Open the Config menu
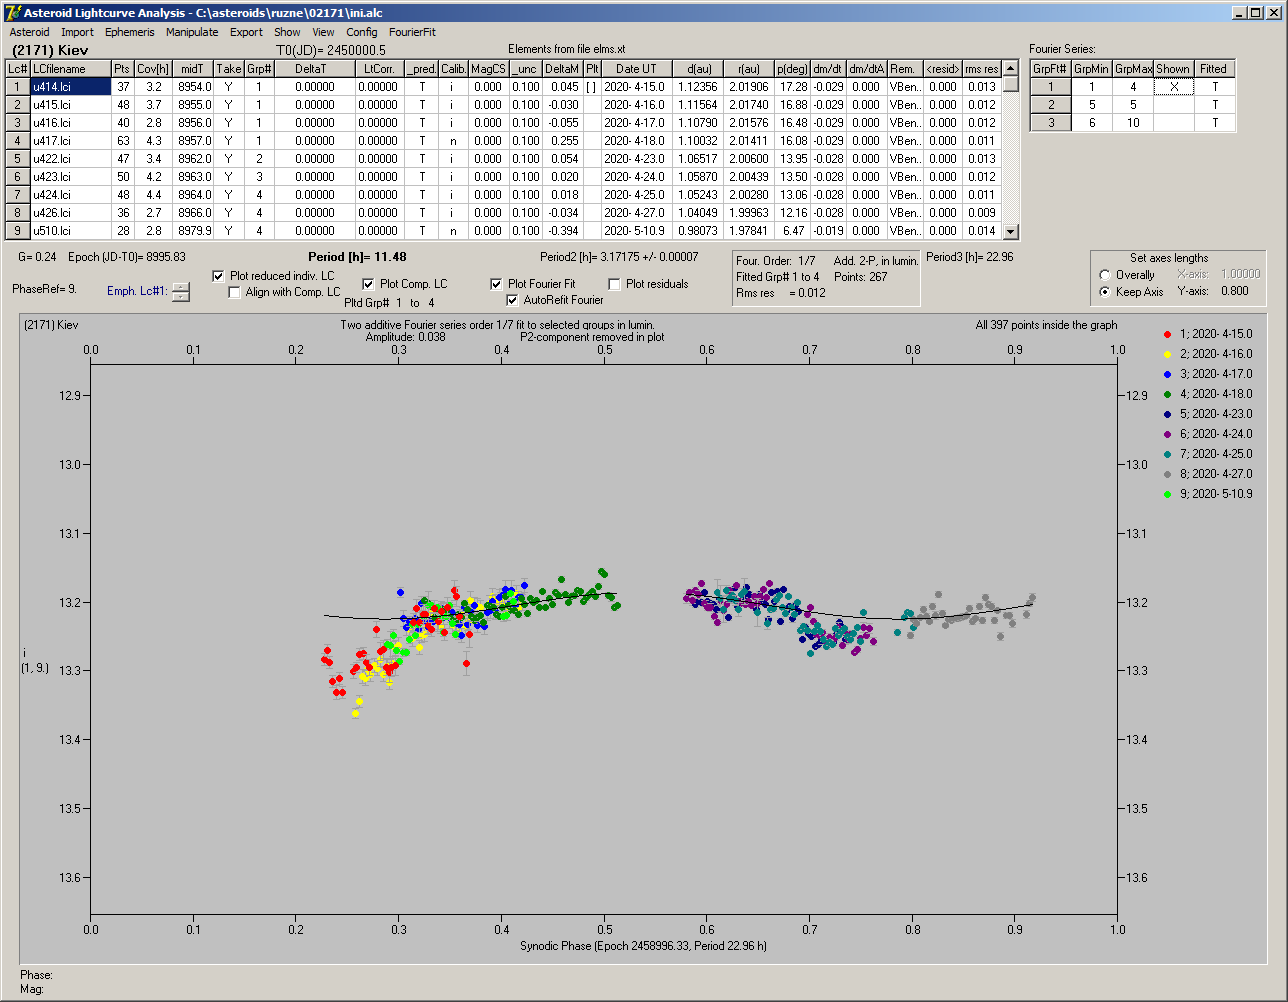This screenshot has height=1002, width=1288. tap(362, 32)
